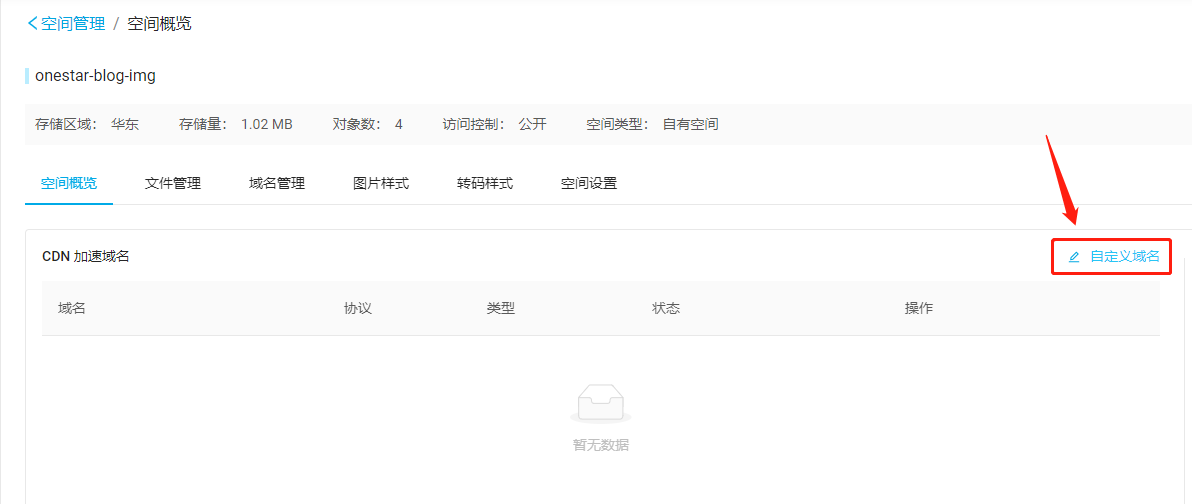1192x504 pixels.
Task: Click the 自定义域名 link text
Action: click(1124, 257)
